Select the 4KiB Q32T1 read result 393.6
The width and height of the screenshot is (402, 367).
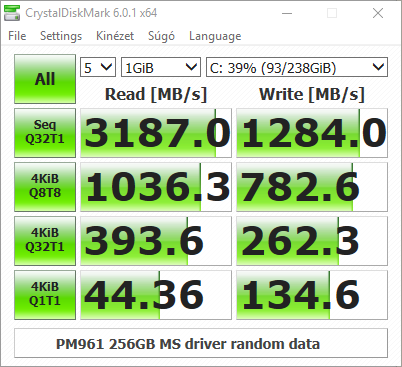click(x=156, y=241)
